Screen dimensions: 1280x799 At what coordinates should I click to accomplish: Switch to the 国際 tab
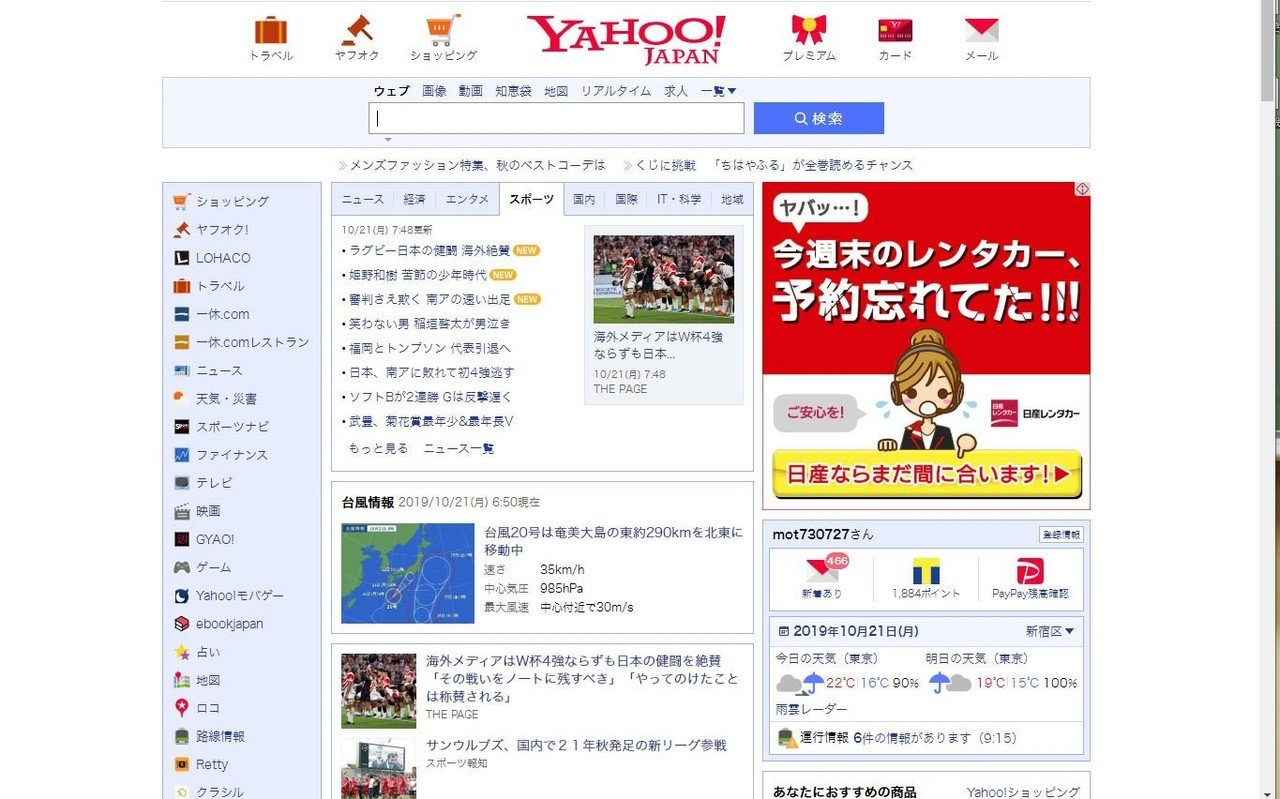(x=626, y=199)
